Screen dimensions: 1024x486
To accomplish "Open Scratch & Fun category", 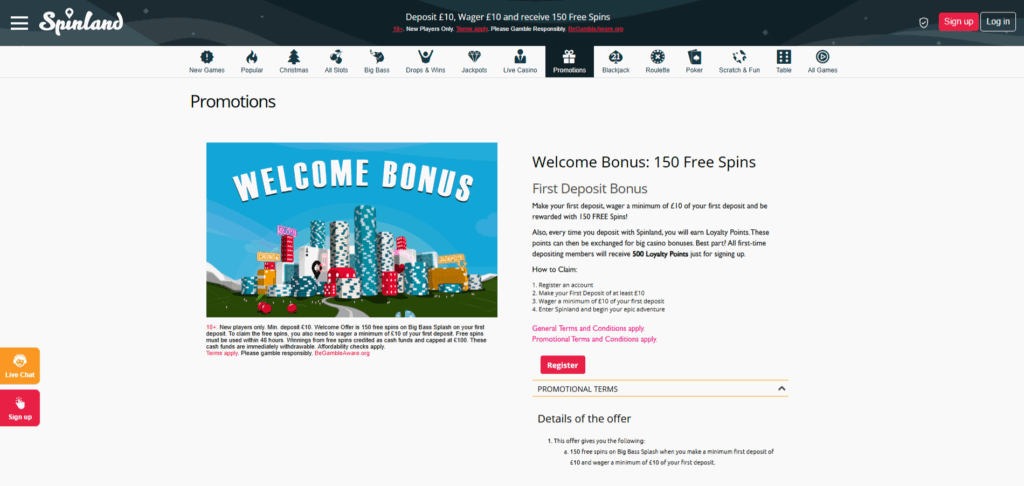I will click(739, 61).
